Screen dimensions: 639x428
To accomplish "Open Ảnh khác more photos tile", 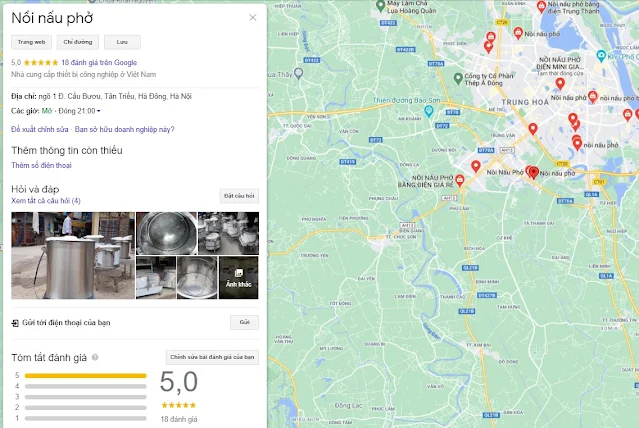I will click(x=238, y=278).
